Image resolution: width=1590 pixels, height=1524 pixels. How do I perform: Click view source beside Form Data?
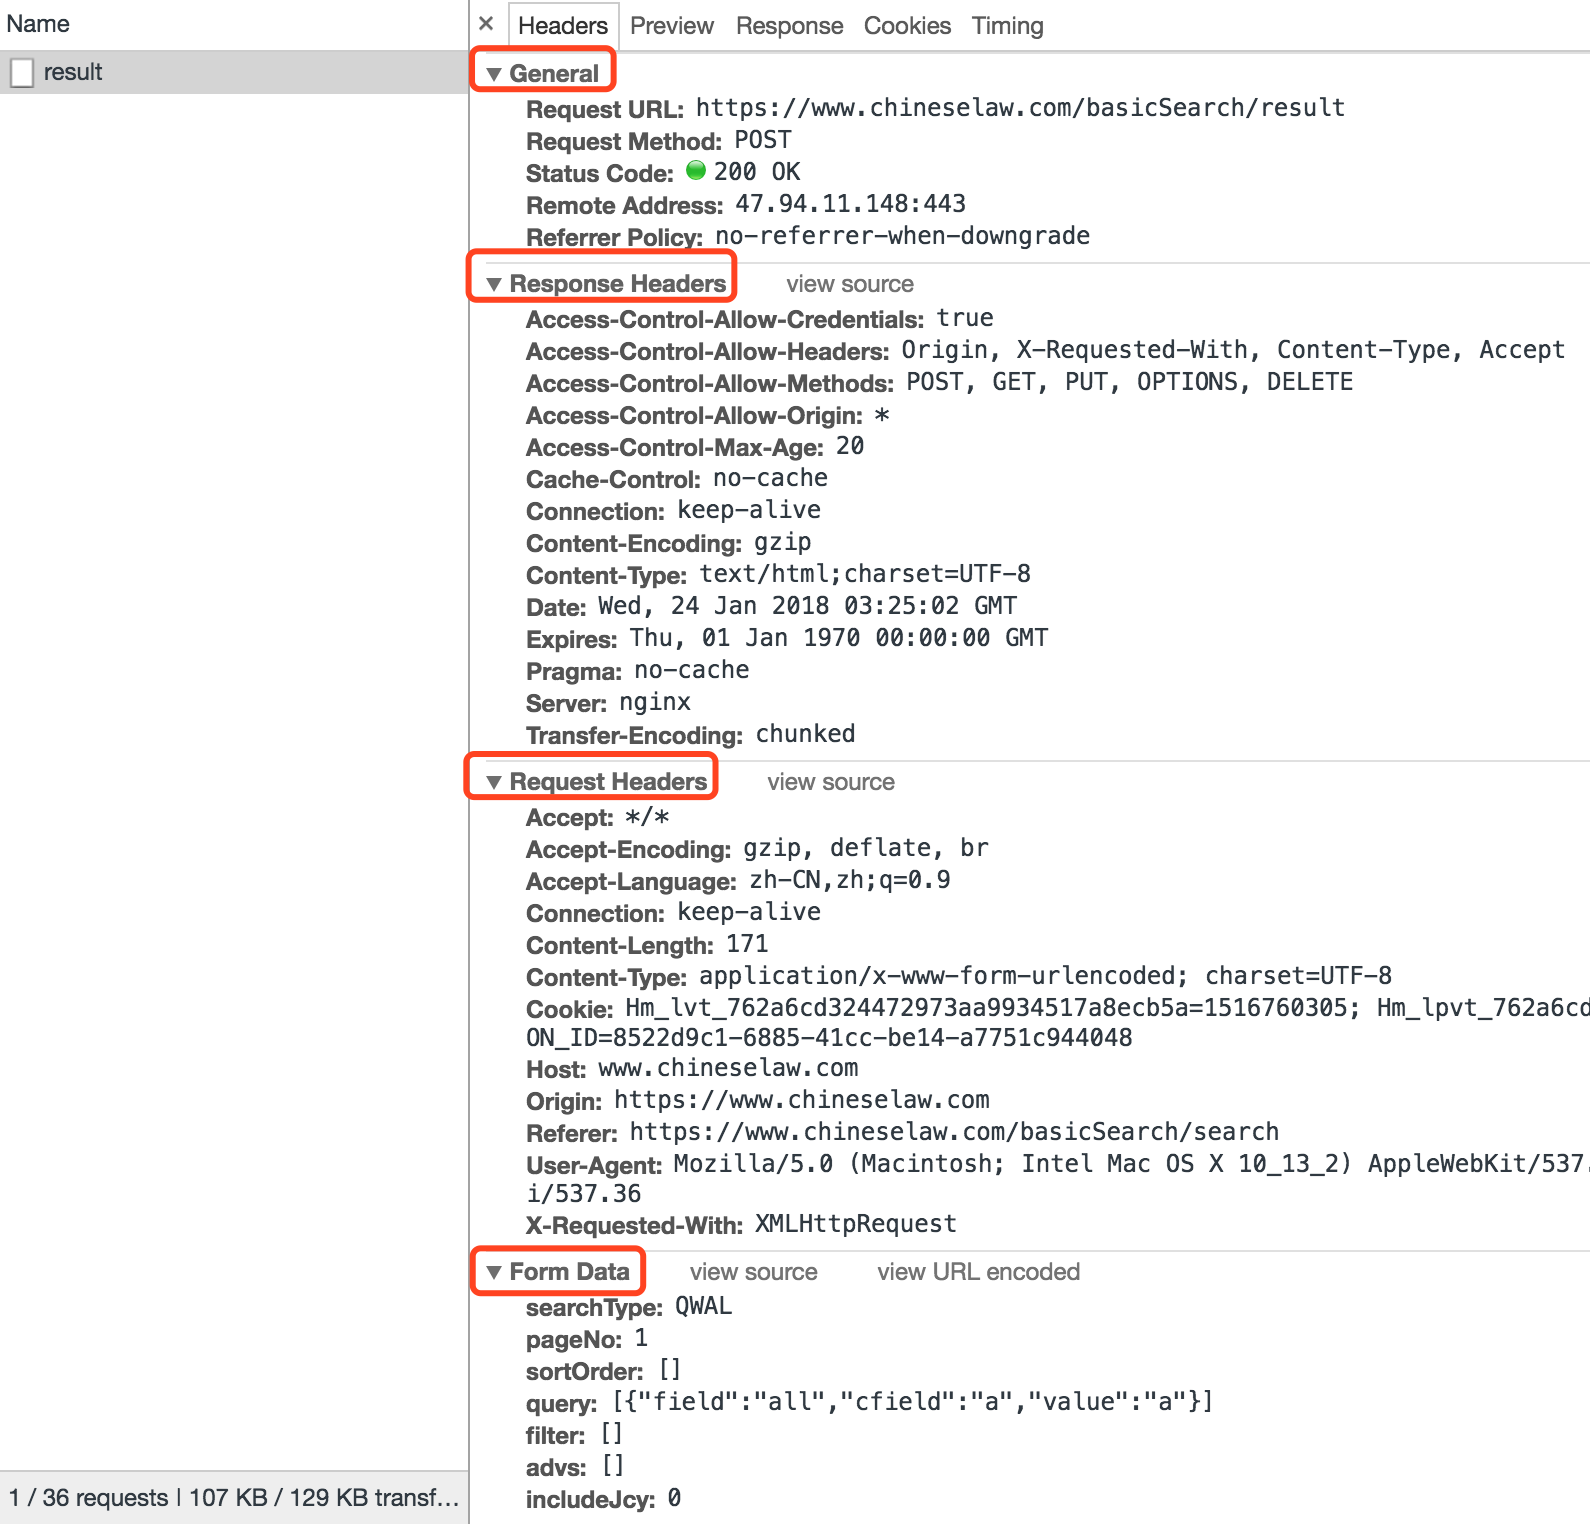point(753,1272)
